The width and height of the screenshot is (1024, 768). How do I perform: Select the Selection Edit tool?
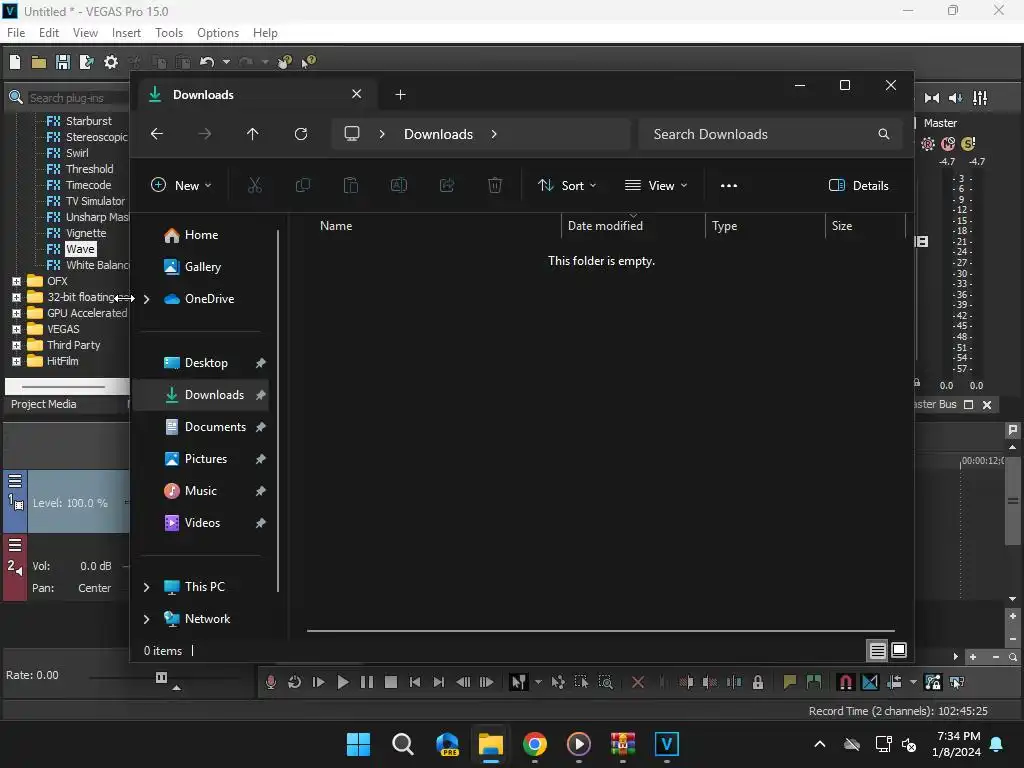point(581,682)
